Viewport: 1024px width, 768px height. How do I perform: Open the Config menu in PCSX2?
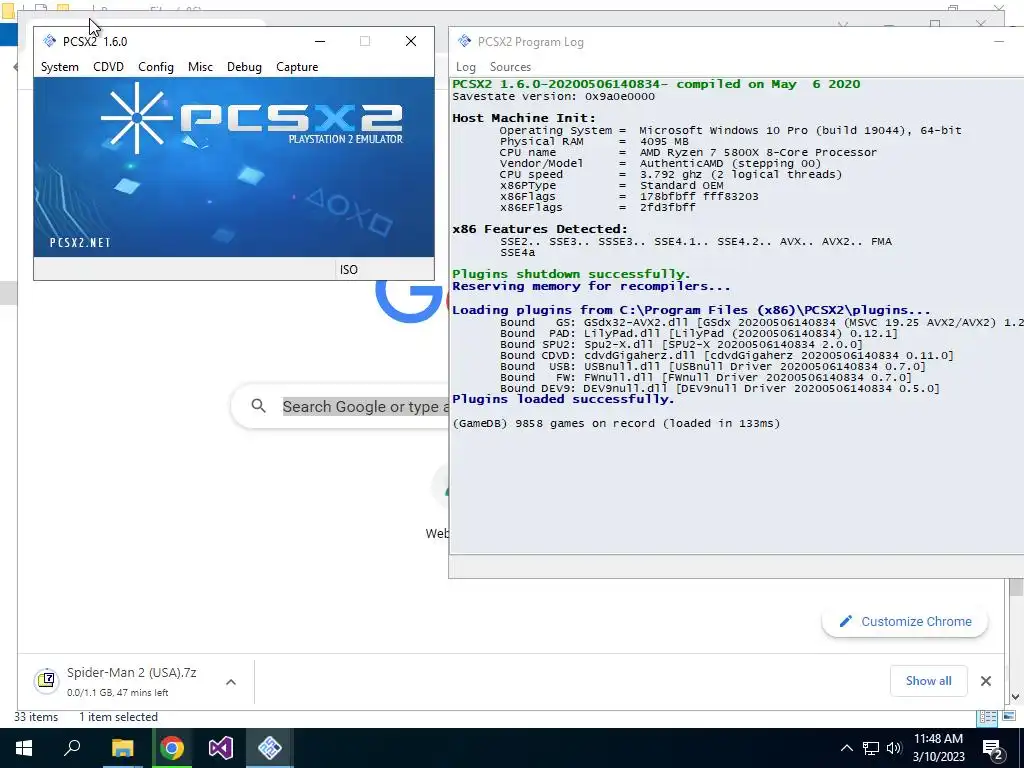(x=155, y=67)
